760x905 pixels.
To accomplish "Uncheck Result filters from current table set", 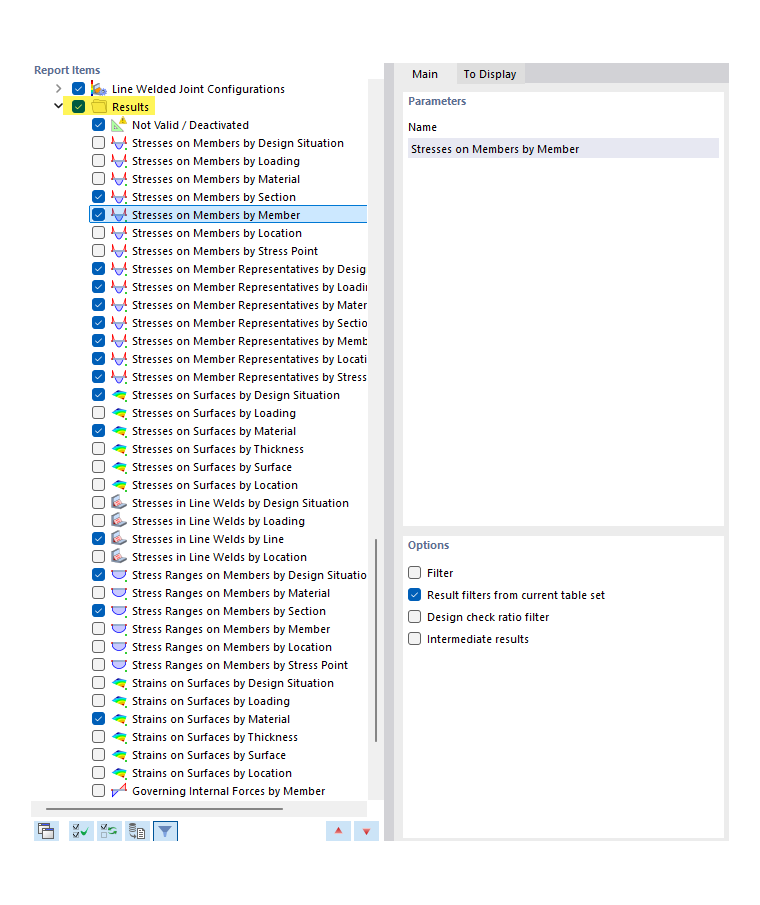I will tap(414, 594).
